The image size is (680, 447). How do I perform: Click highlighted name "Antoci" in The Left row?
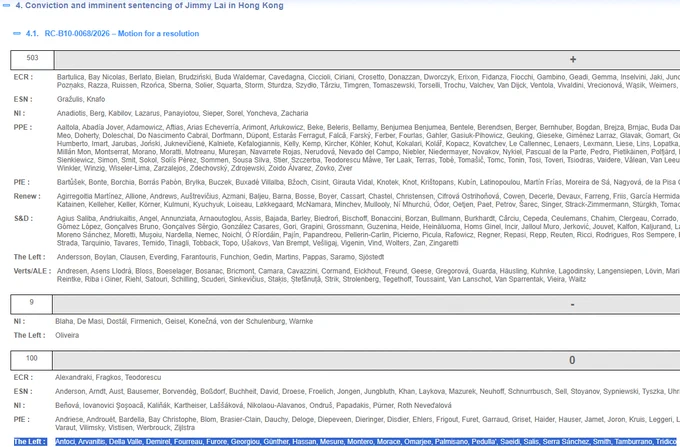(x=65, y=442)
